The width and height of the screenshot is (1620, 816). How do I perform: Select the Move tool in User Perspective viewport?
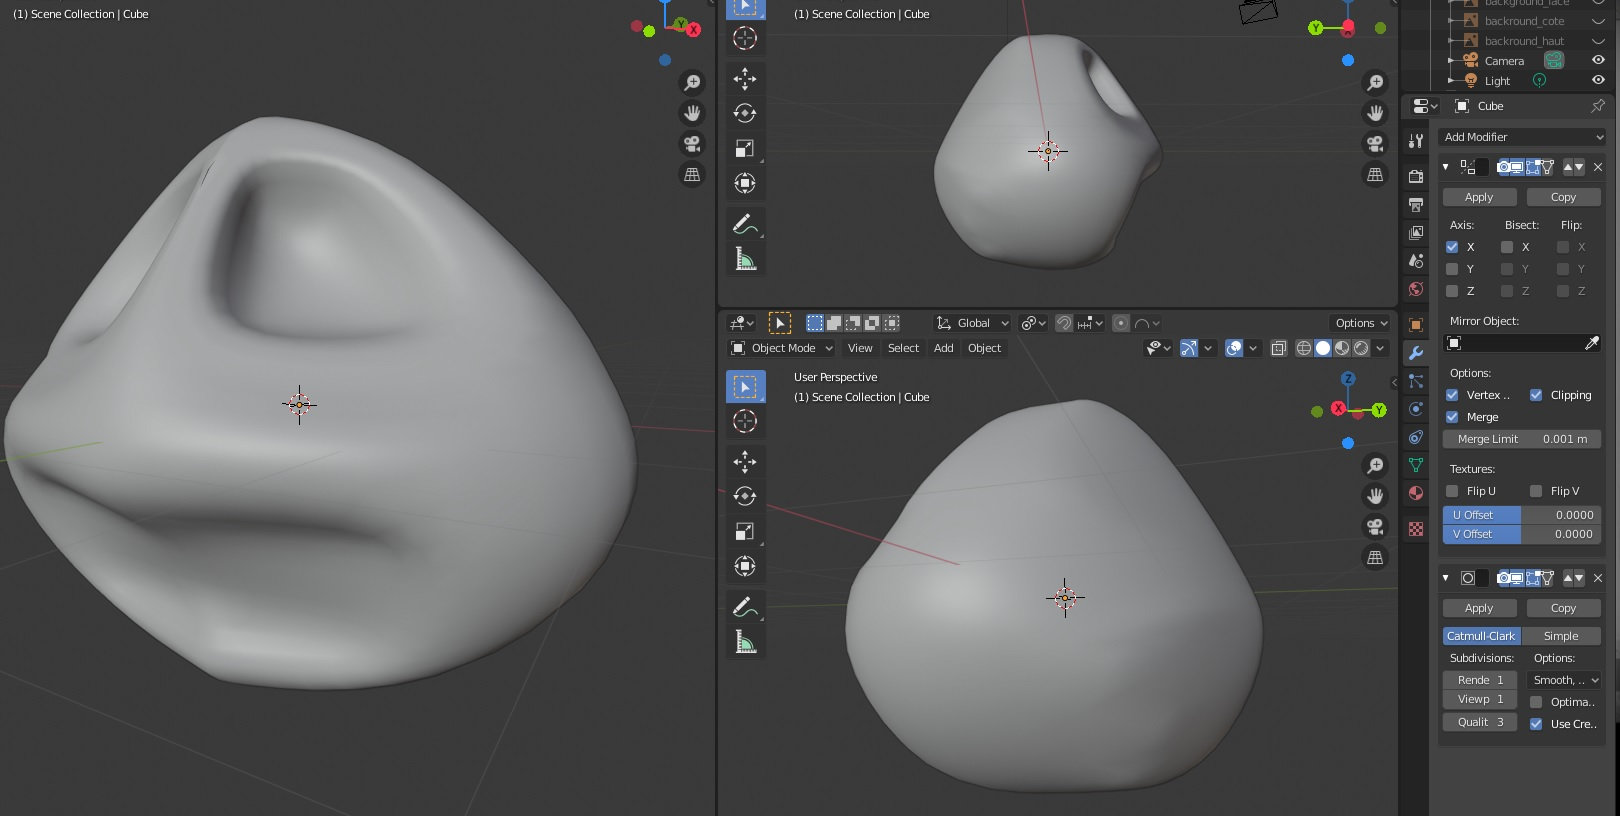point(745,461)
